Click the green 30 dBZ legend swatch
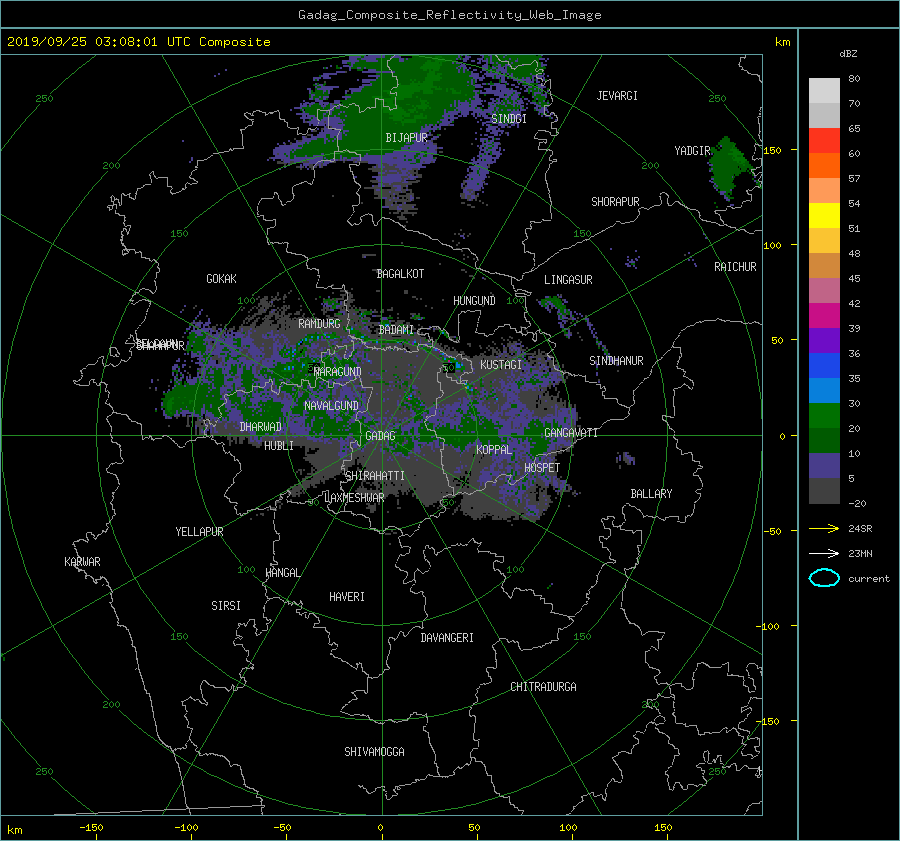Image resolution: width=900 pixels, height=841 pixels. click(824, 415)
